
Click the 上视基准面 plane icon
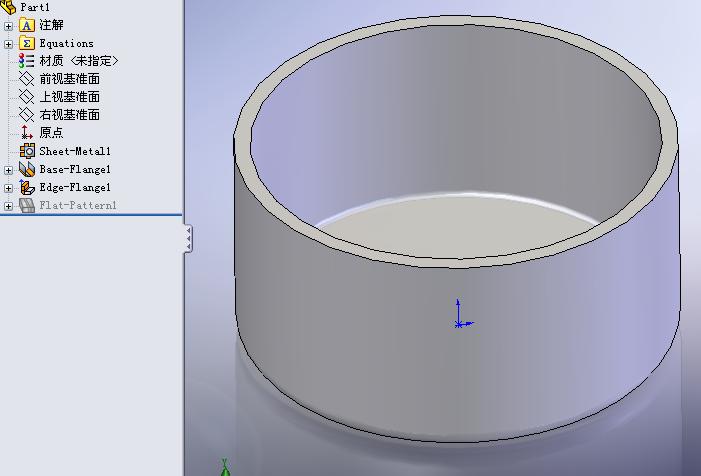[x=27, y=97]
